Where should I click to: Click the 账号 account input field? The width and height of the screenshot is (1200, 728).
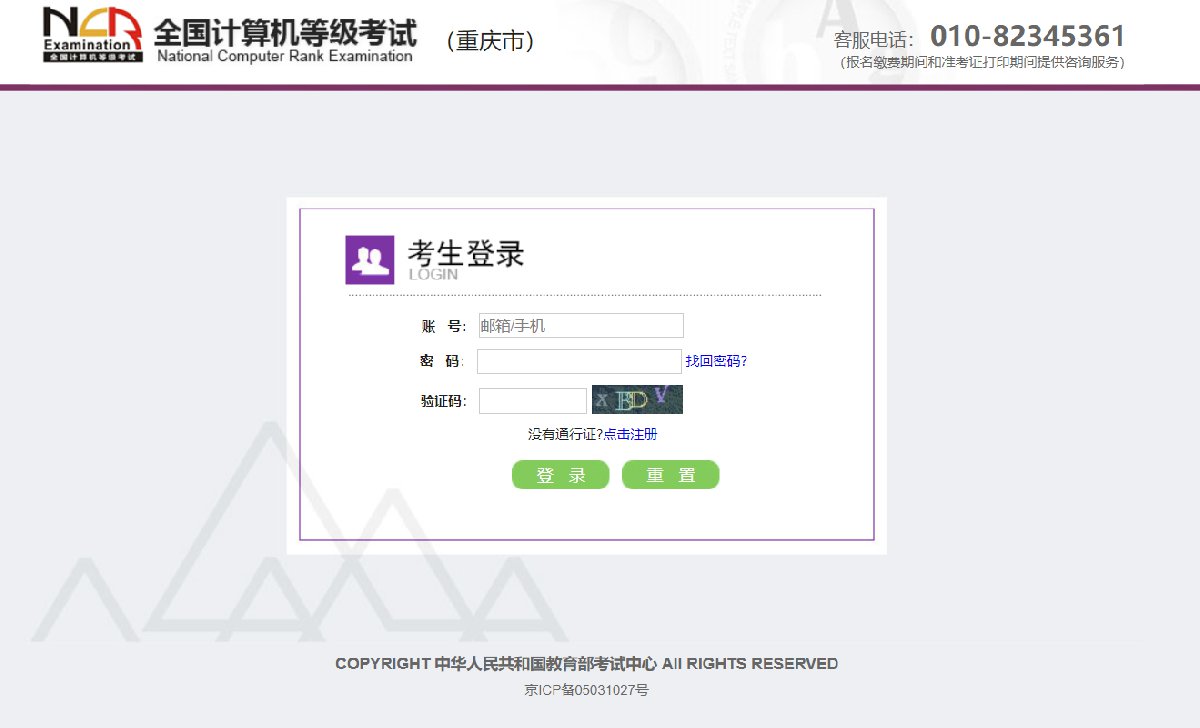tap(580, 326)
